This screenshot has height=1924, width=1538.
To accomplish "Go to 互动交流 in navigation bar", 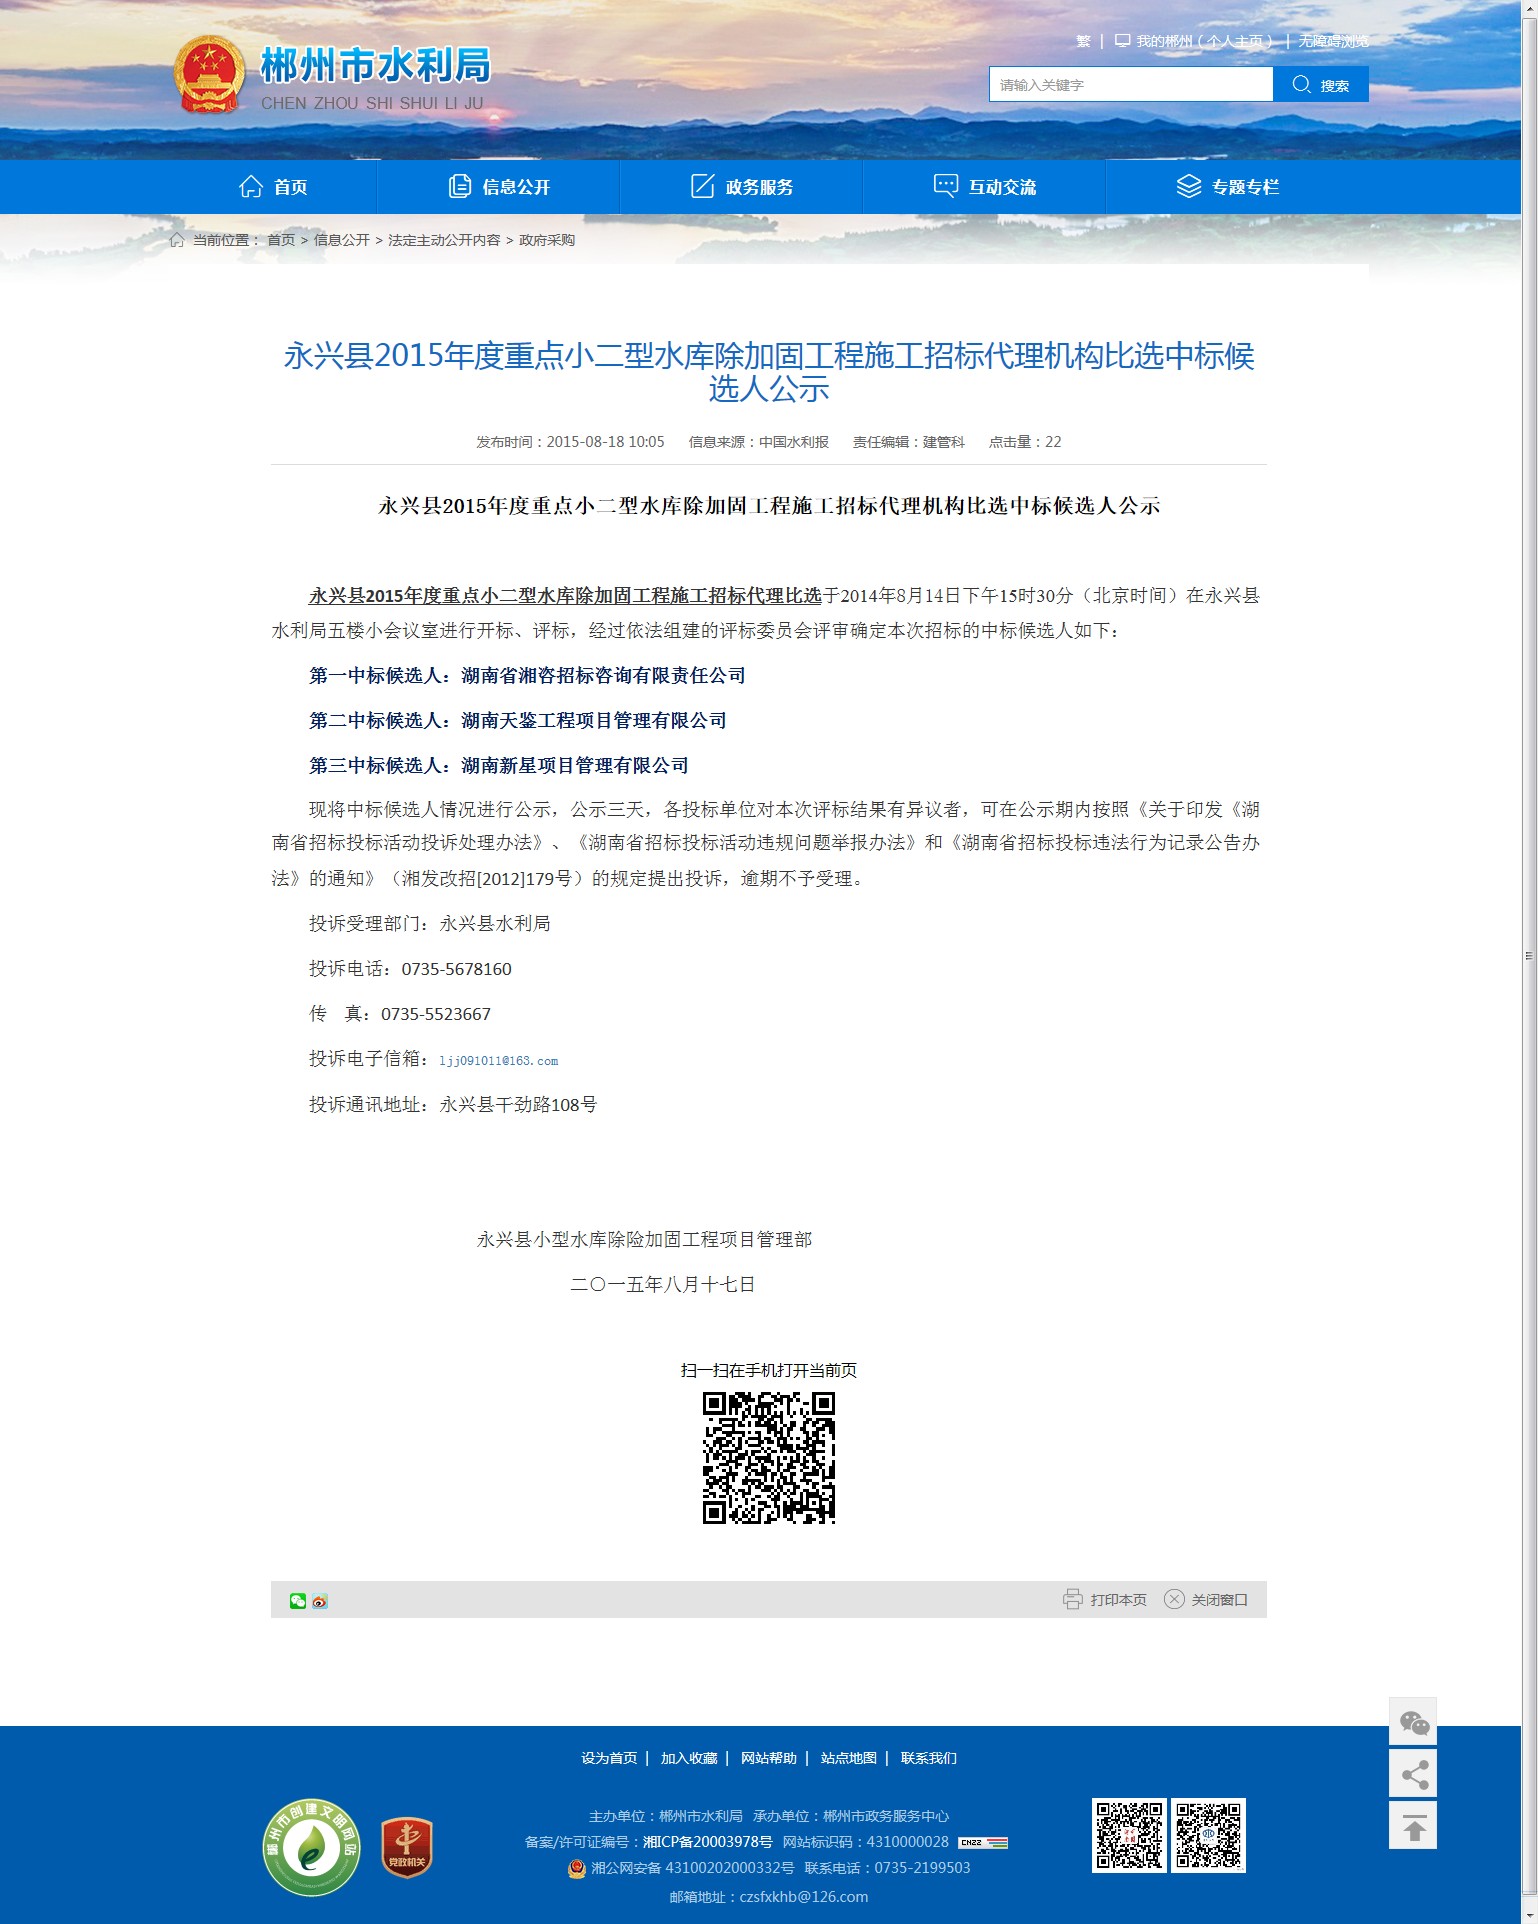I will (x=985, y=187).
